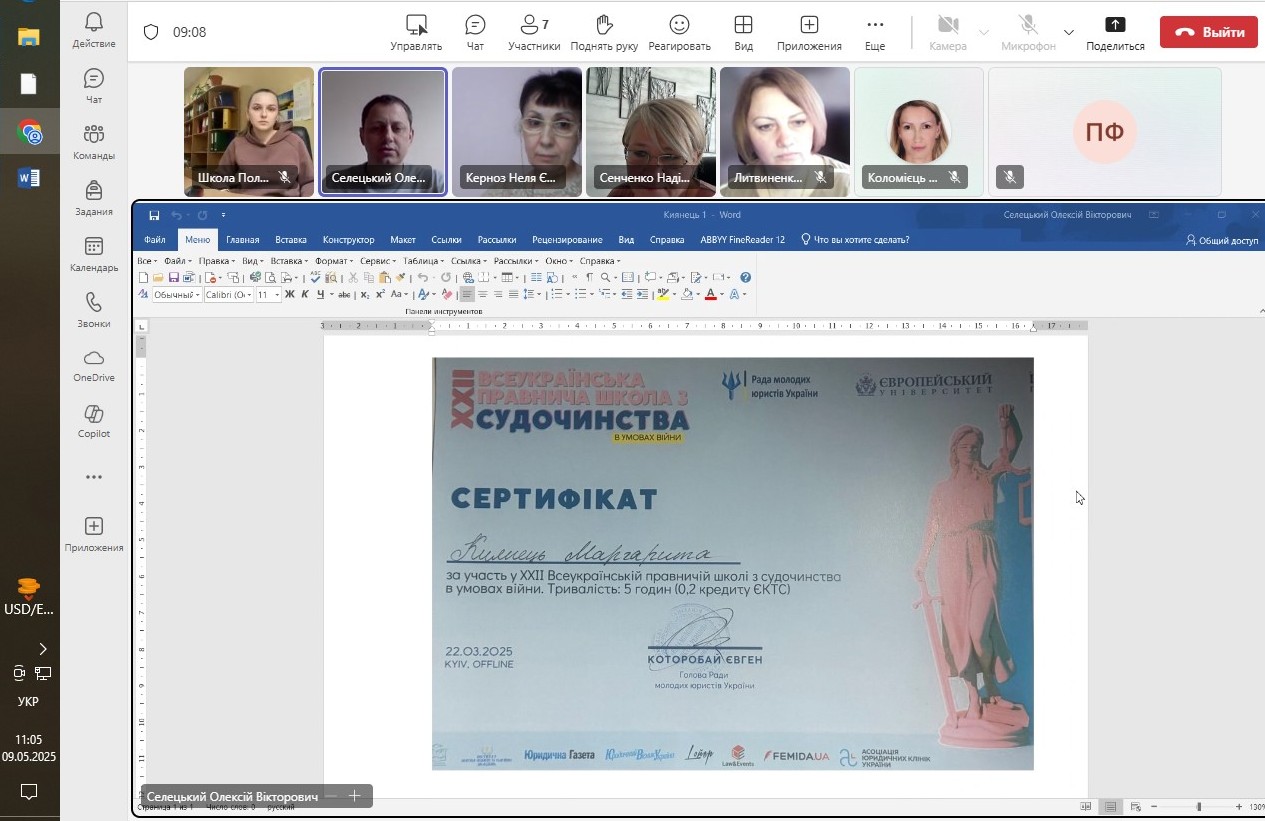Image resolution: width=1265 pixels, height=821 pixels.
Task: Open Microphone options dropdown arrow
Action: [1069, 32]
